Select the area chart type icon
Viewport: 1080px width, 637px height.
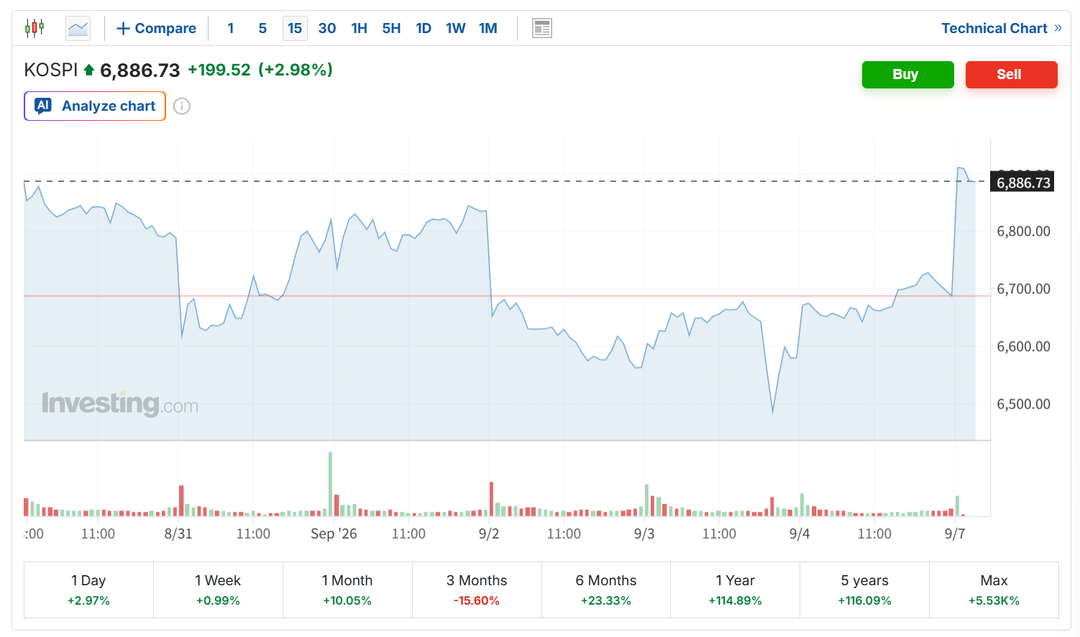[78, 28]
